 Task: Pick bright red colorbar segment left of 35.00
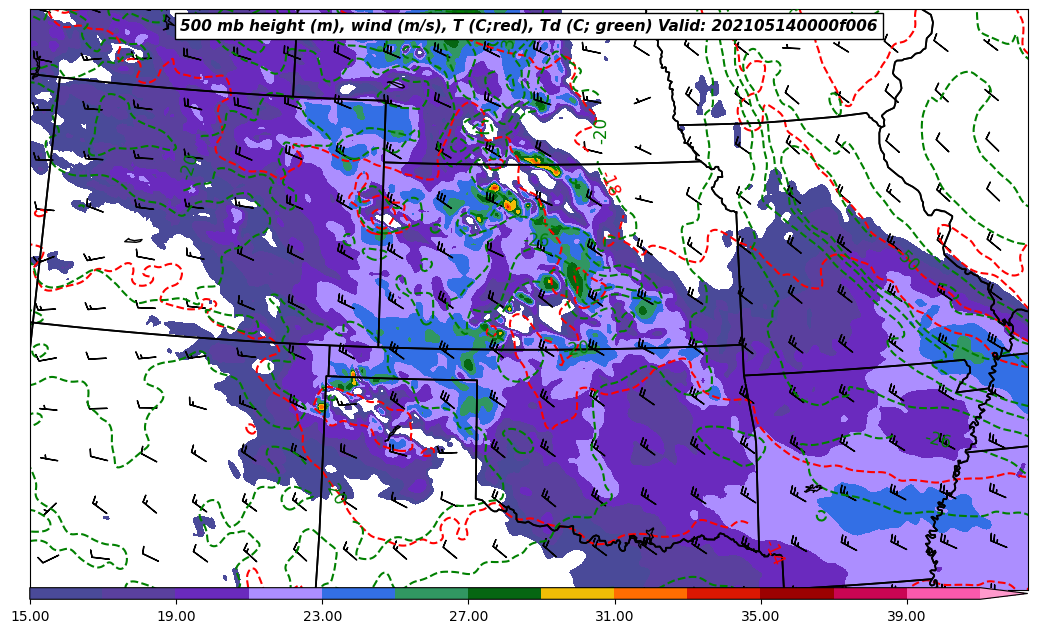723,594
